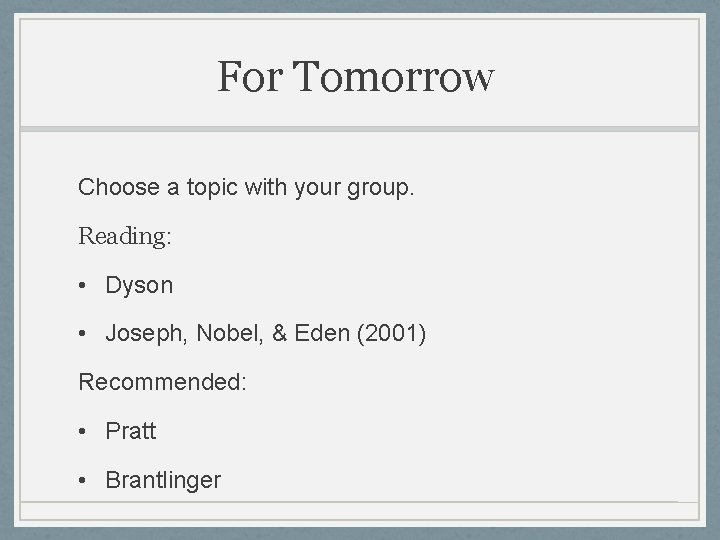Click the horizontal divider line under the title

pyautogui.click(x=360, y=129)
